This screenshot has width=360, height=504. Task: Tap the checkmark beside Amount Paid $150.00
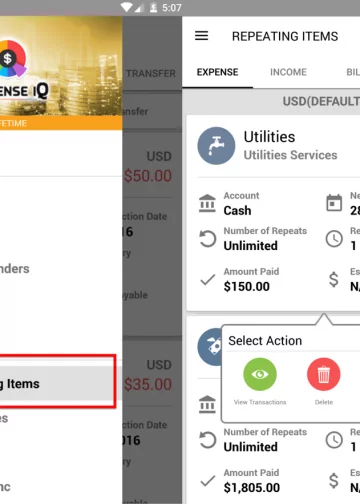pyautogui.click(x=207, y=279)
